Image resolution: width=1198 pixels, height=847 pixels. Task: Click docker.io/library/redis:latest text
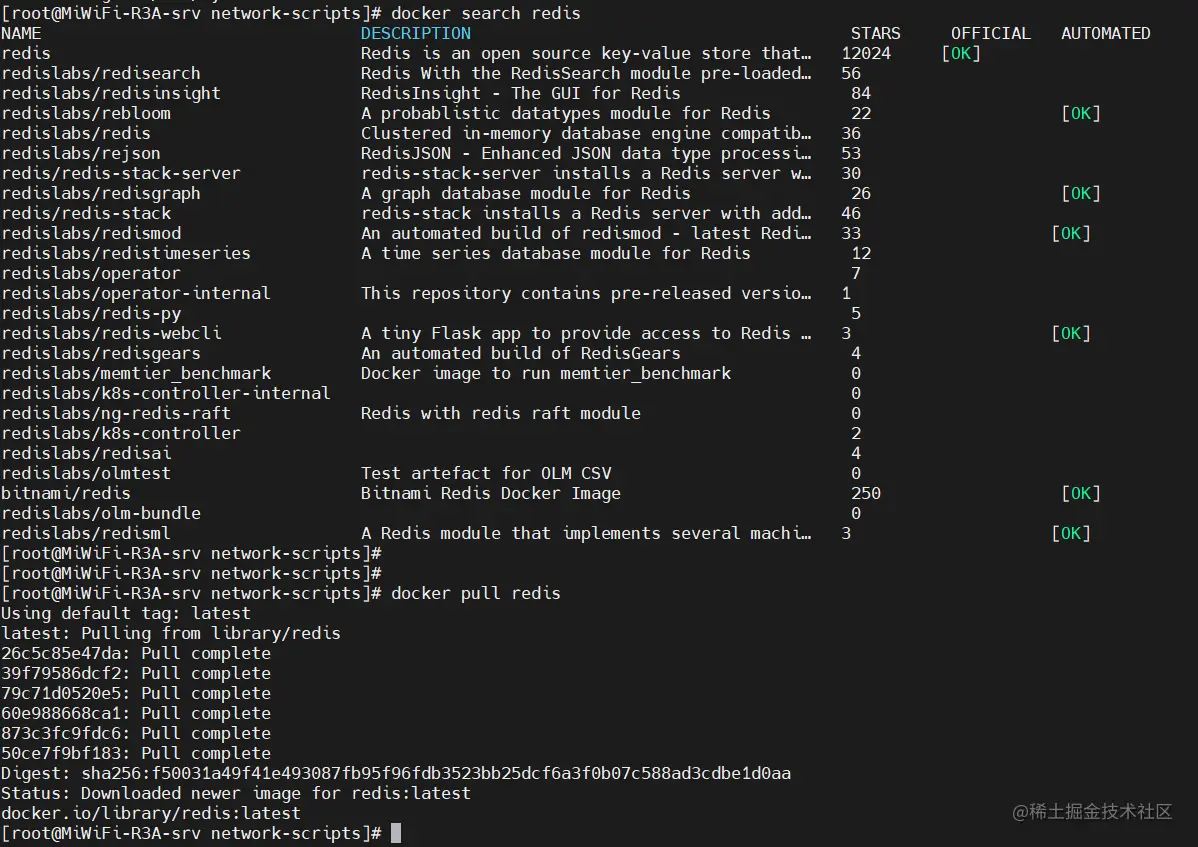click(x=151, y=813)
